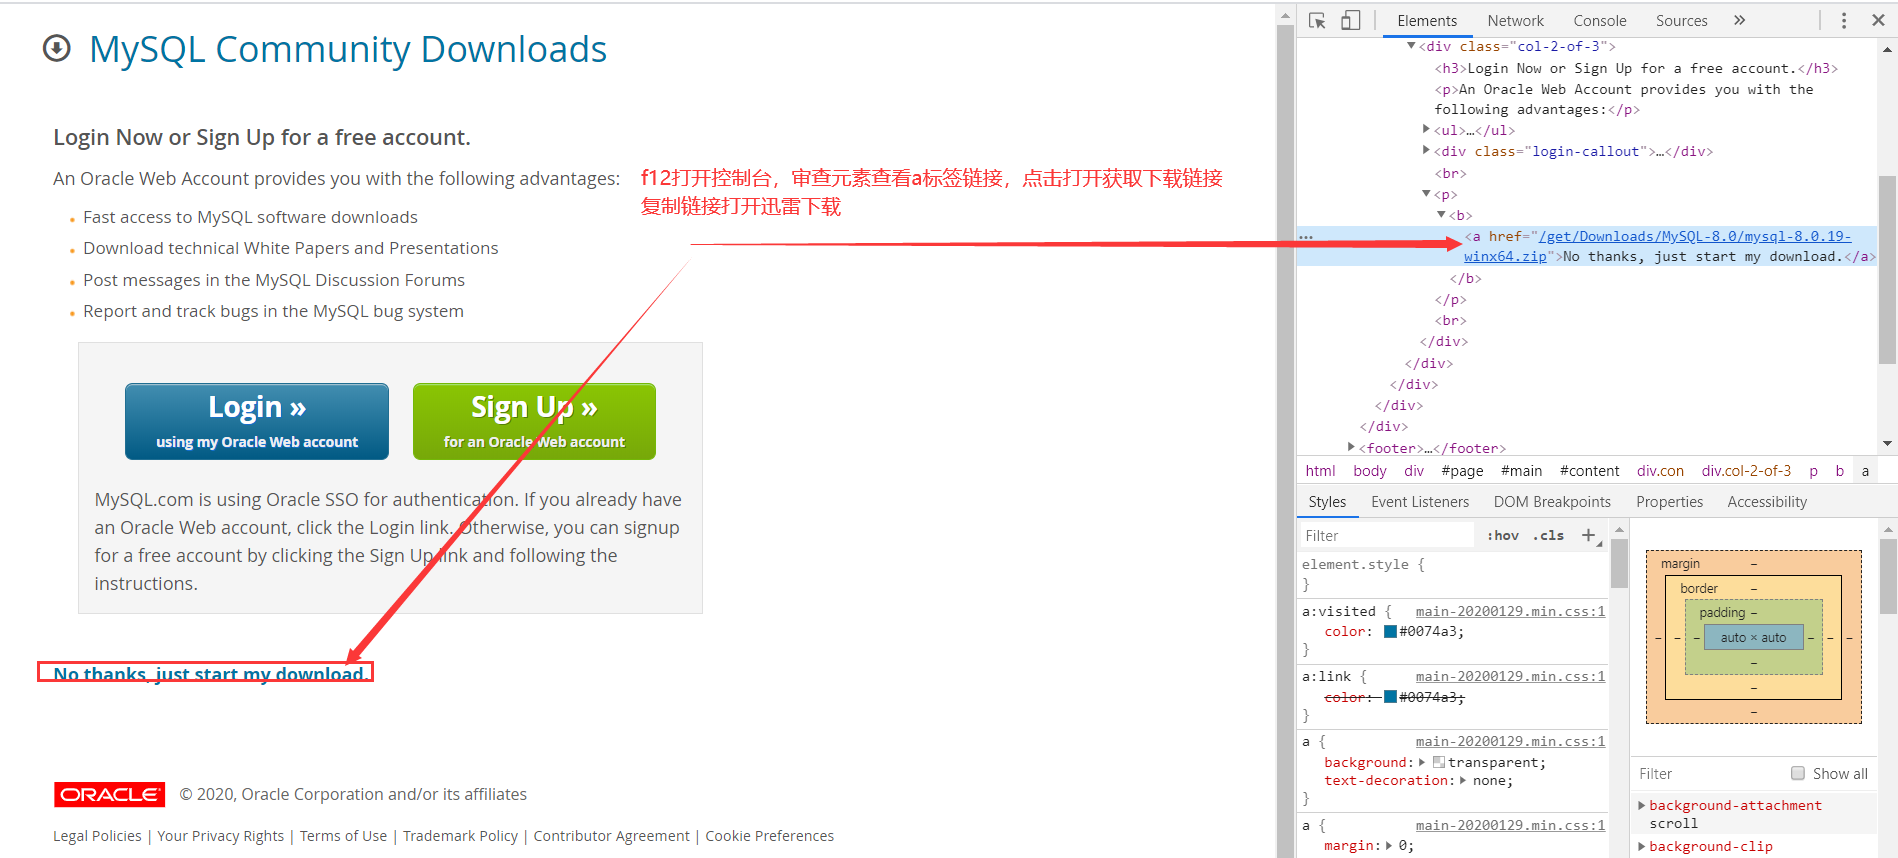The image size is (1898, 858).
Task: Expand computed background-clip property
Action: click(x=1641, y=846)
